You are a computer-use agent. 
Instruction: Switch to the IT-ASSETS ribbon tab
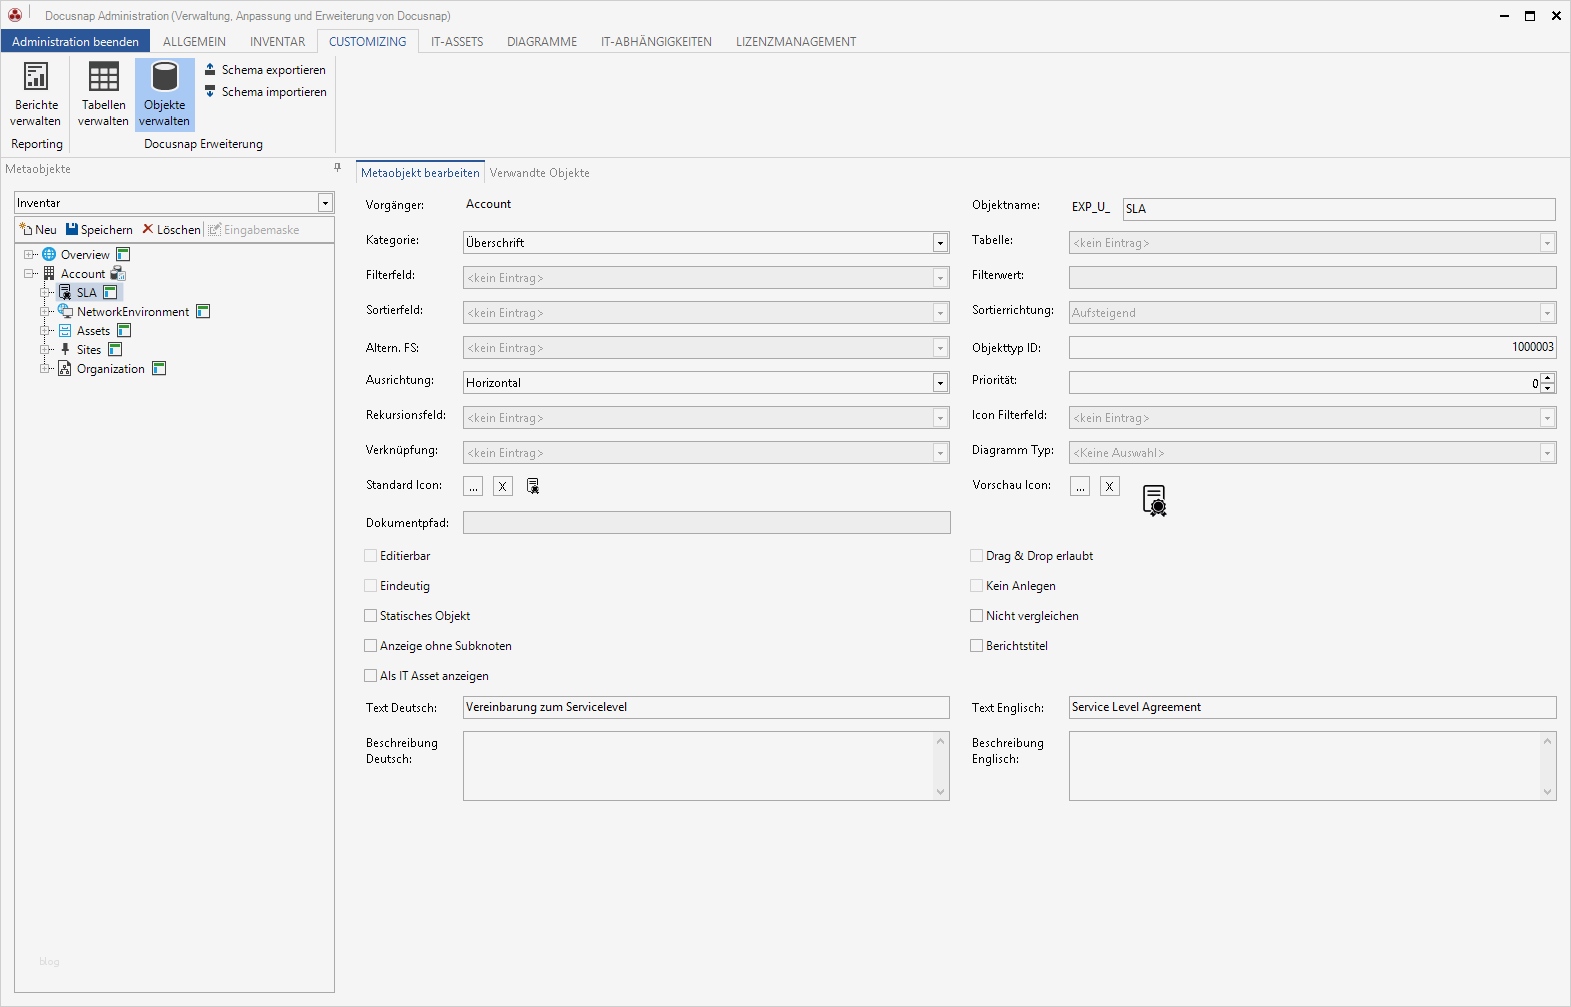coord(457,42)
